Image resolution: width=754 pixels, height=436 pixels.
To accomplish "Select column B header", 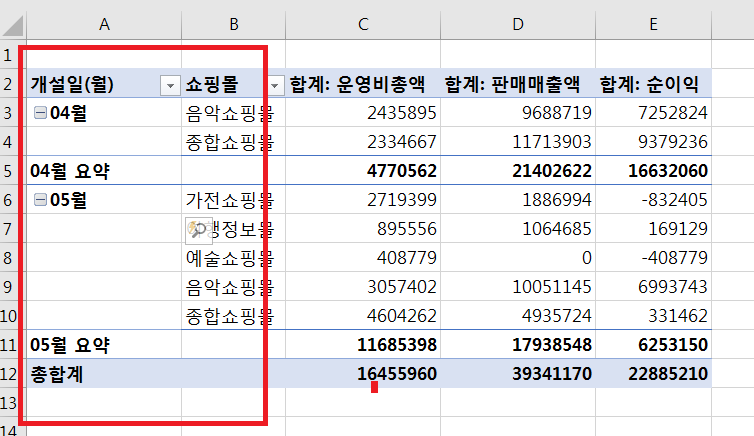I will (x=234, y=22).
